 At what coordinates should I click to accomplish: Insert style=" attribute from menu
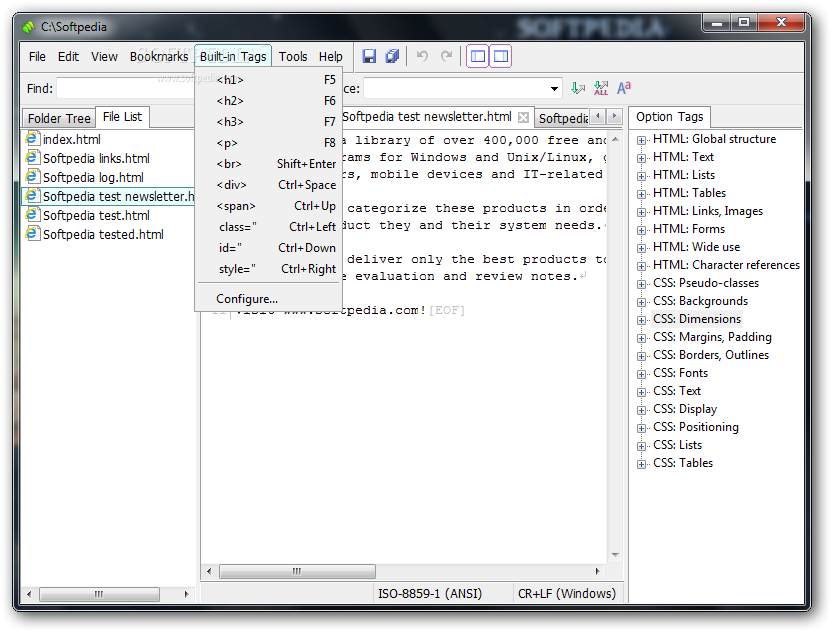[268, 269]
